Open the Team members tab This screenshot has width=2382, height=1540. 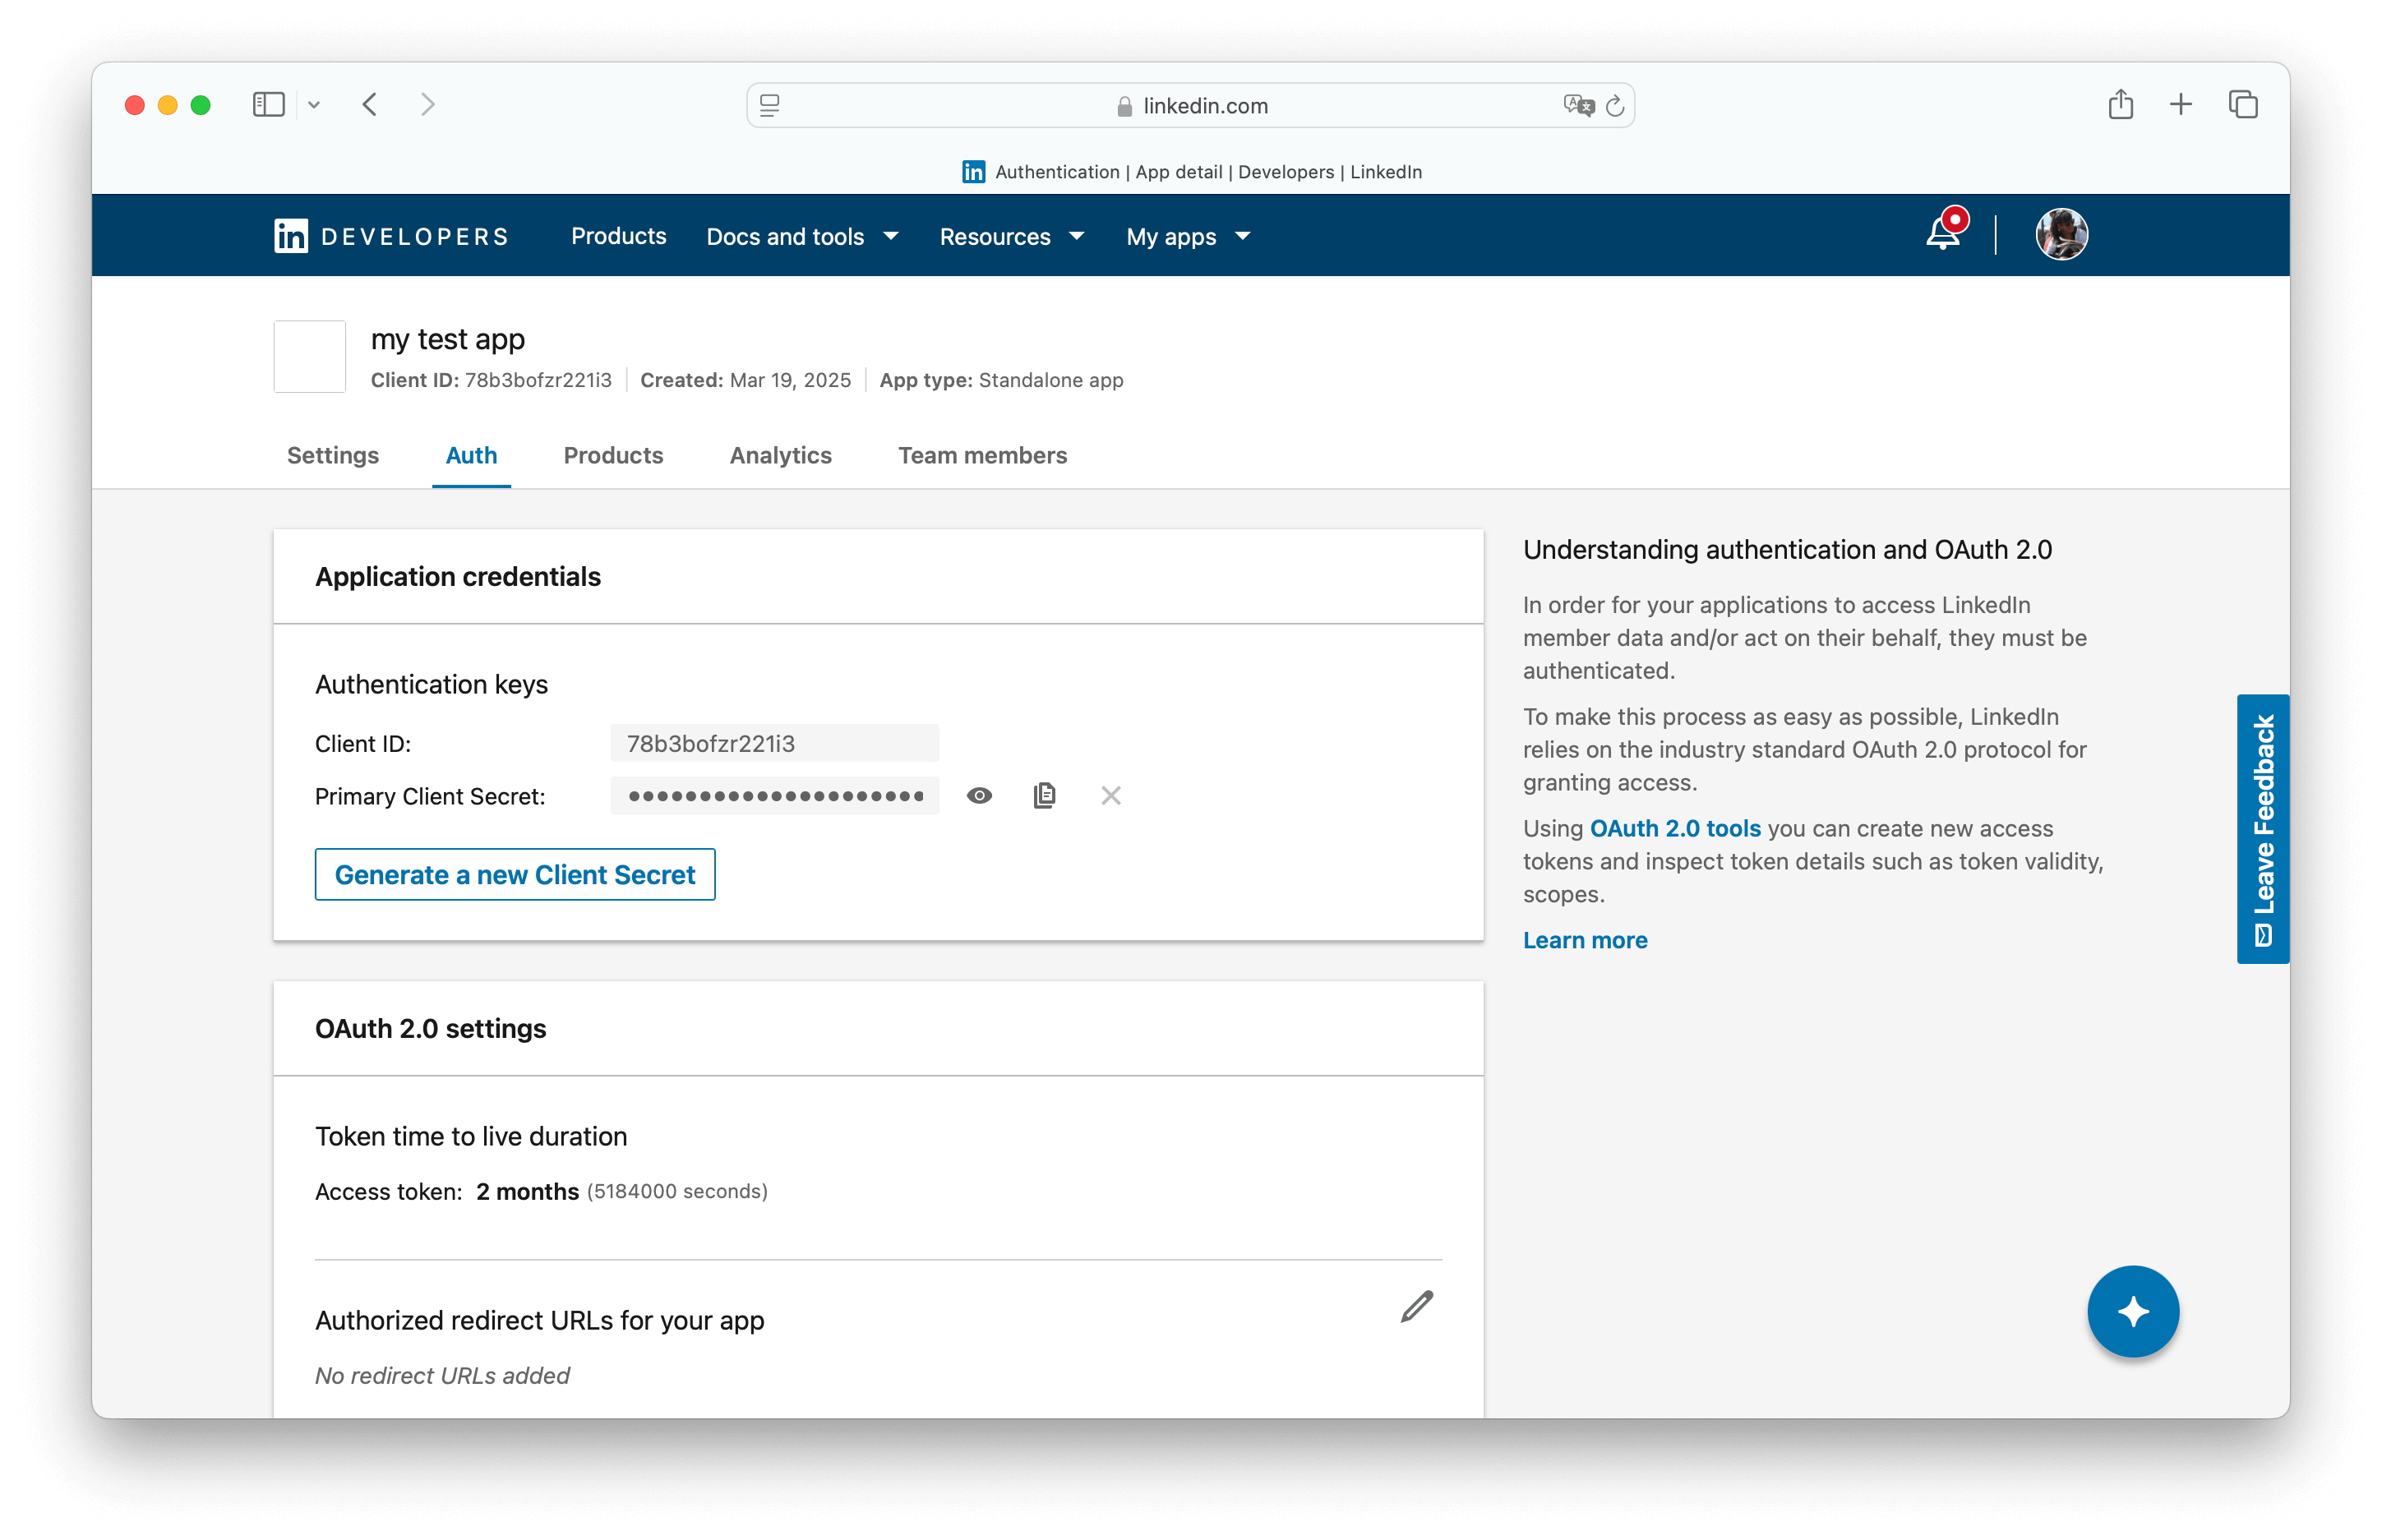pyautogui.click(x=982, y=456)
